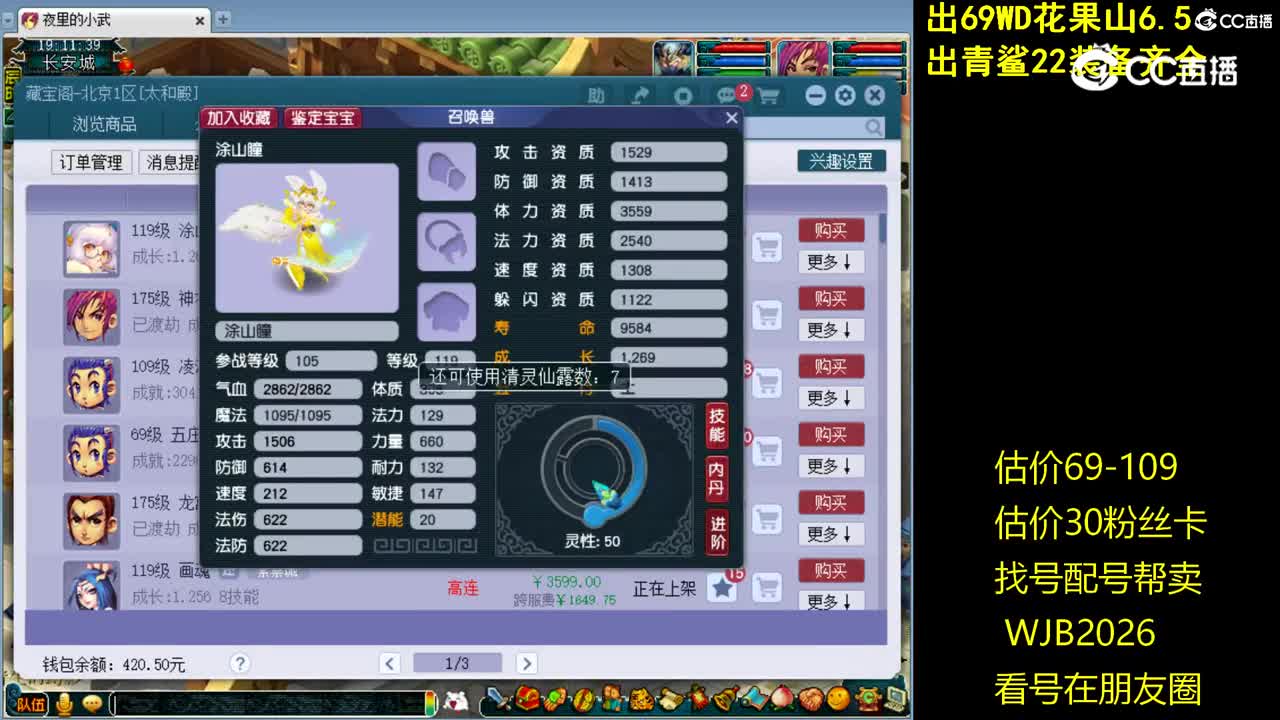Image resolution: width=1280 pixels, height=720 pixels.
Task: Click the question mark icon beside the wallet balance
Action: [240, 663]
